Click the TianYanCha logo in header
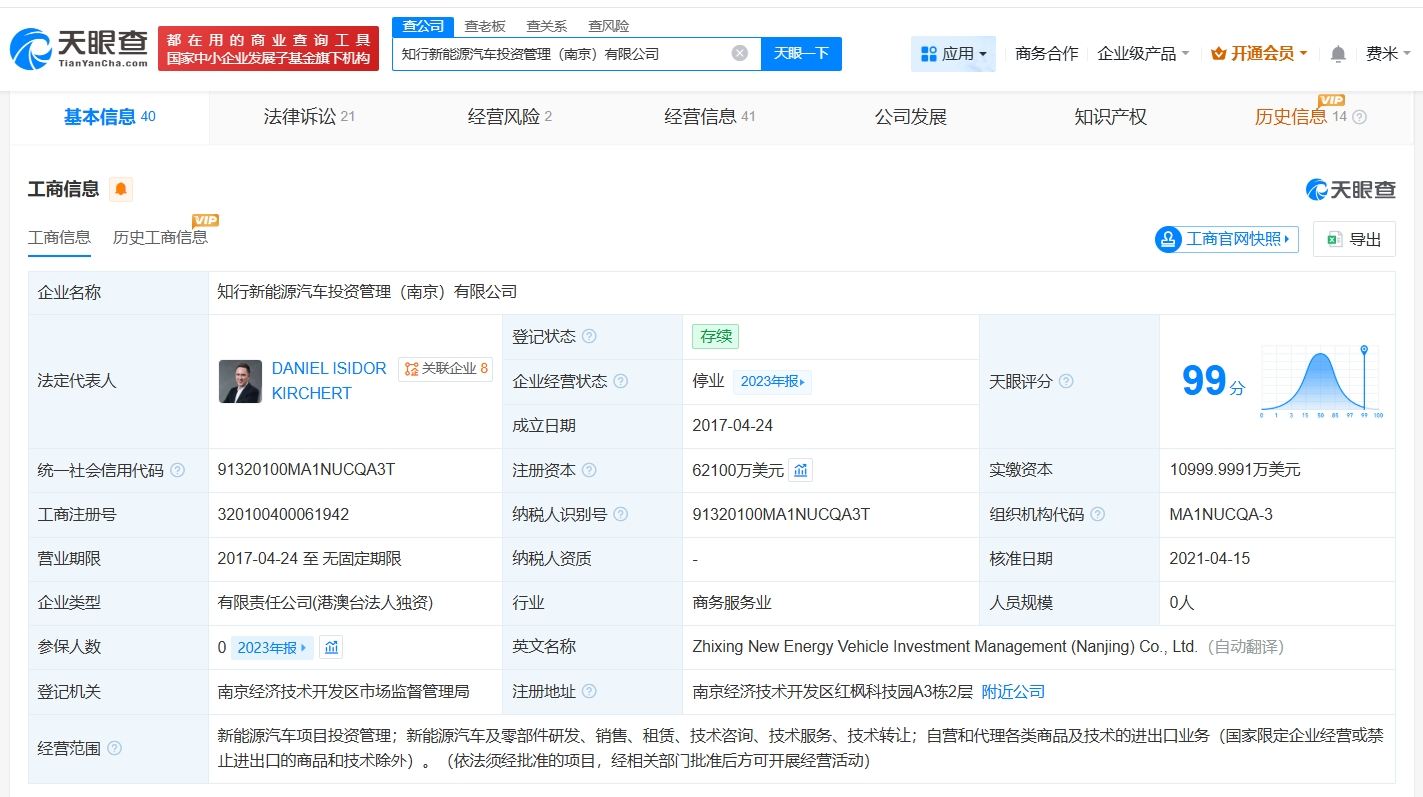Screen dimensions: 1423x797 tap(80, 48)
